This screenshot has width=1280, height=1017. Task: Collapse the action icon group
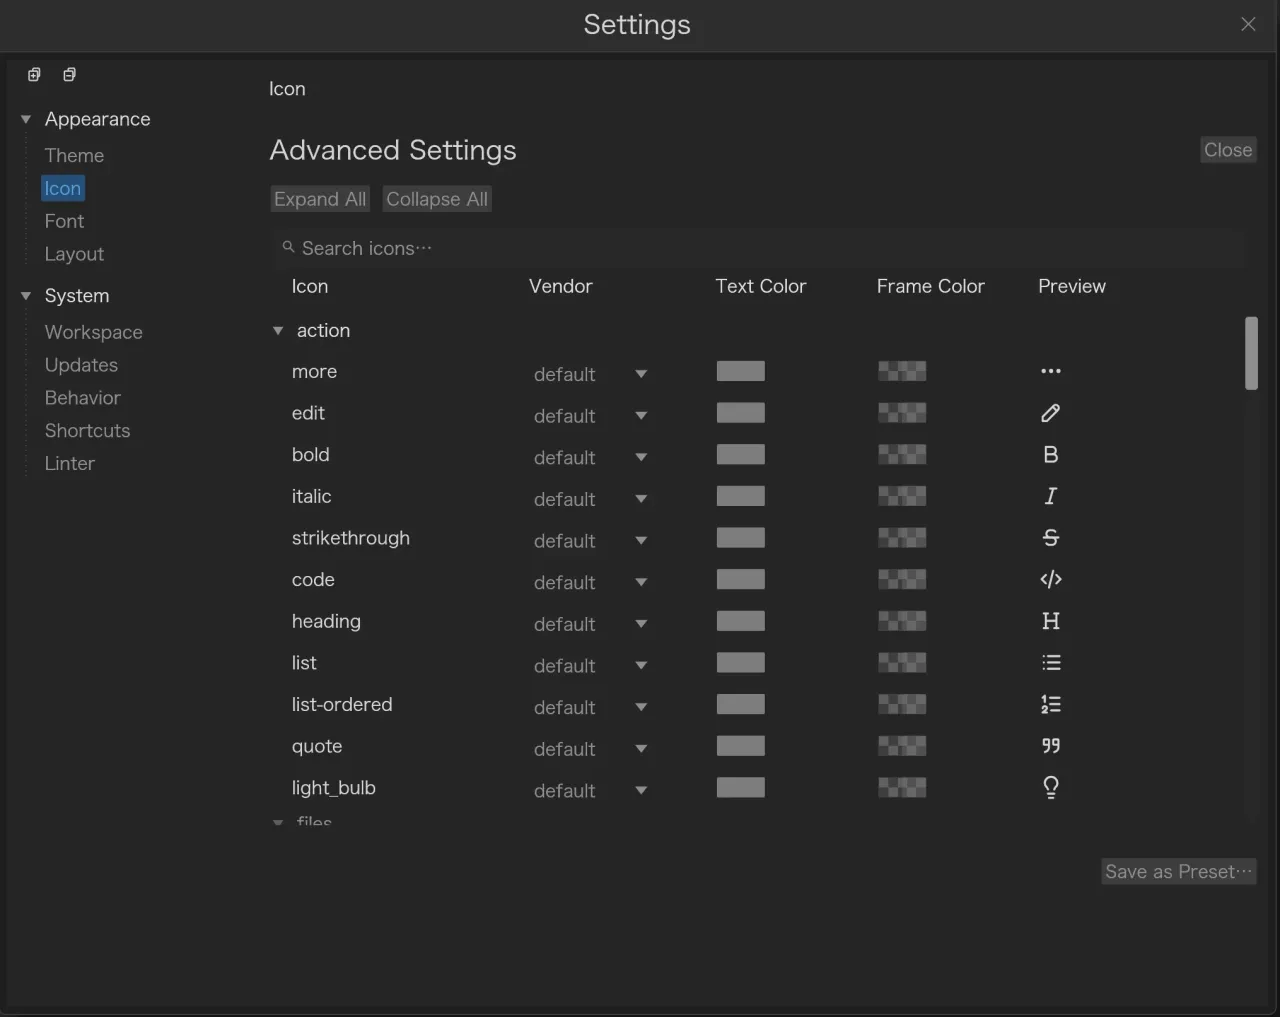click(x=278, y=331)
